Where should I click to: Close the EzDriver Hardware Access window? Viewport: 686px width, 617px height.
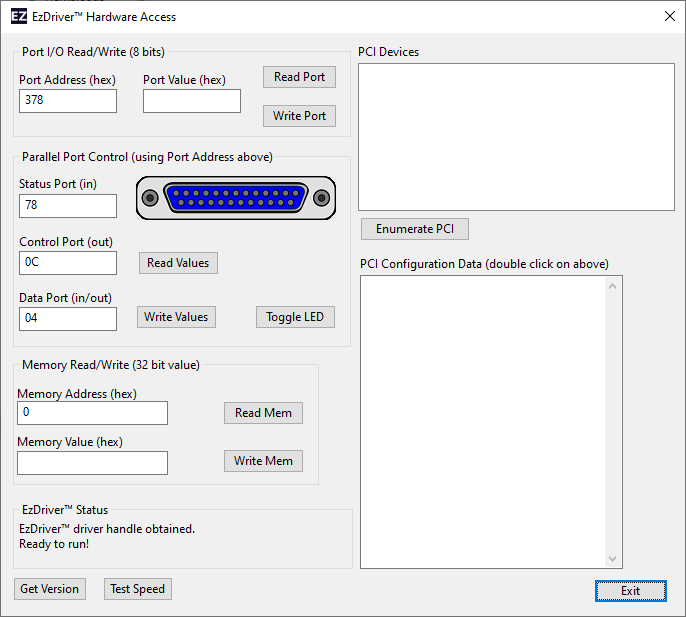coord(669,17)
